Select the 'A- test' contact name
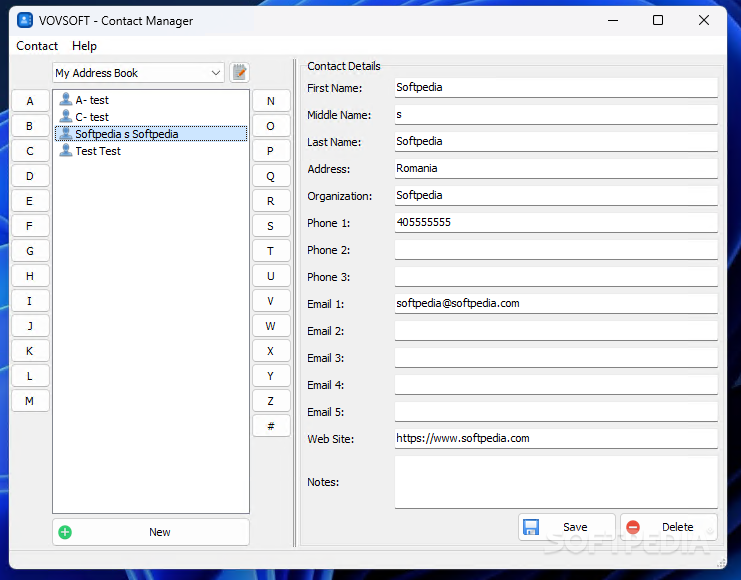 coord(92,100)
